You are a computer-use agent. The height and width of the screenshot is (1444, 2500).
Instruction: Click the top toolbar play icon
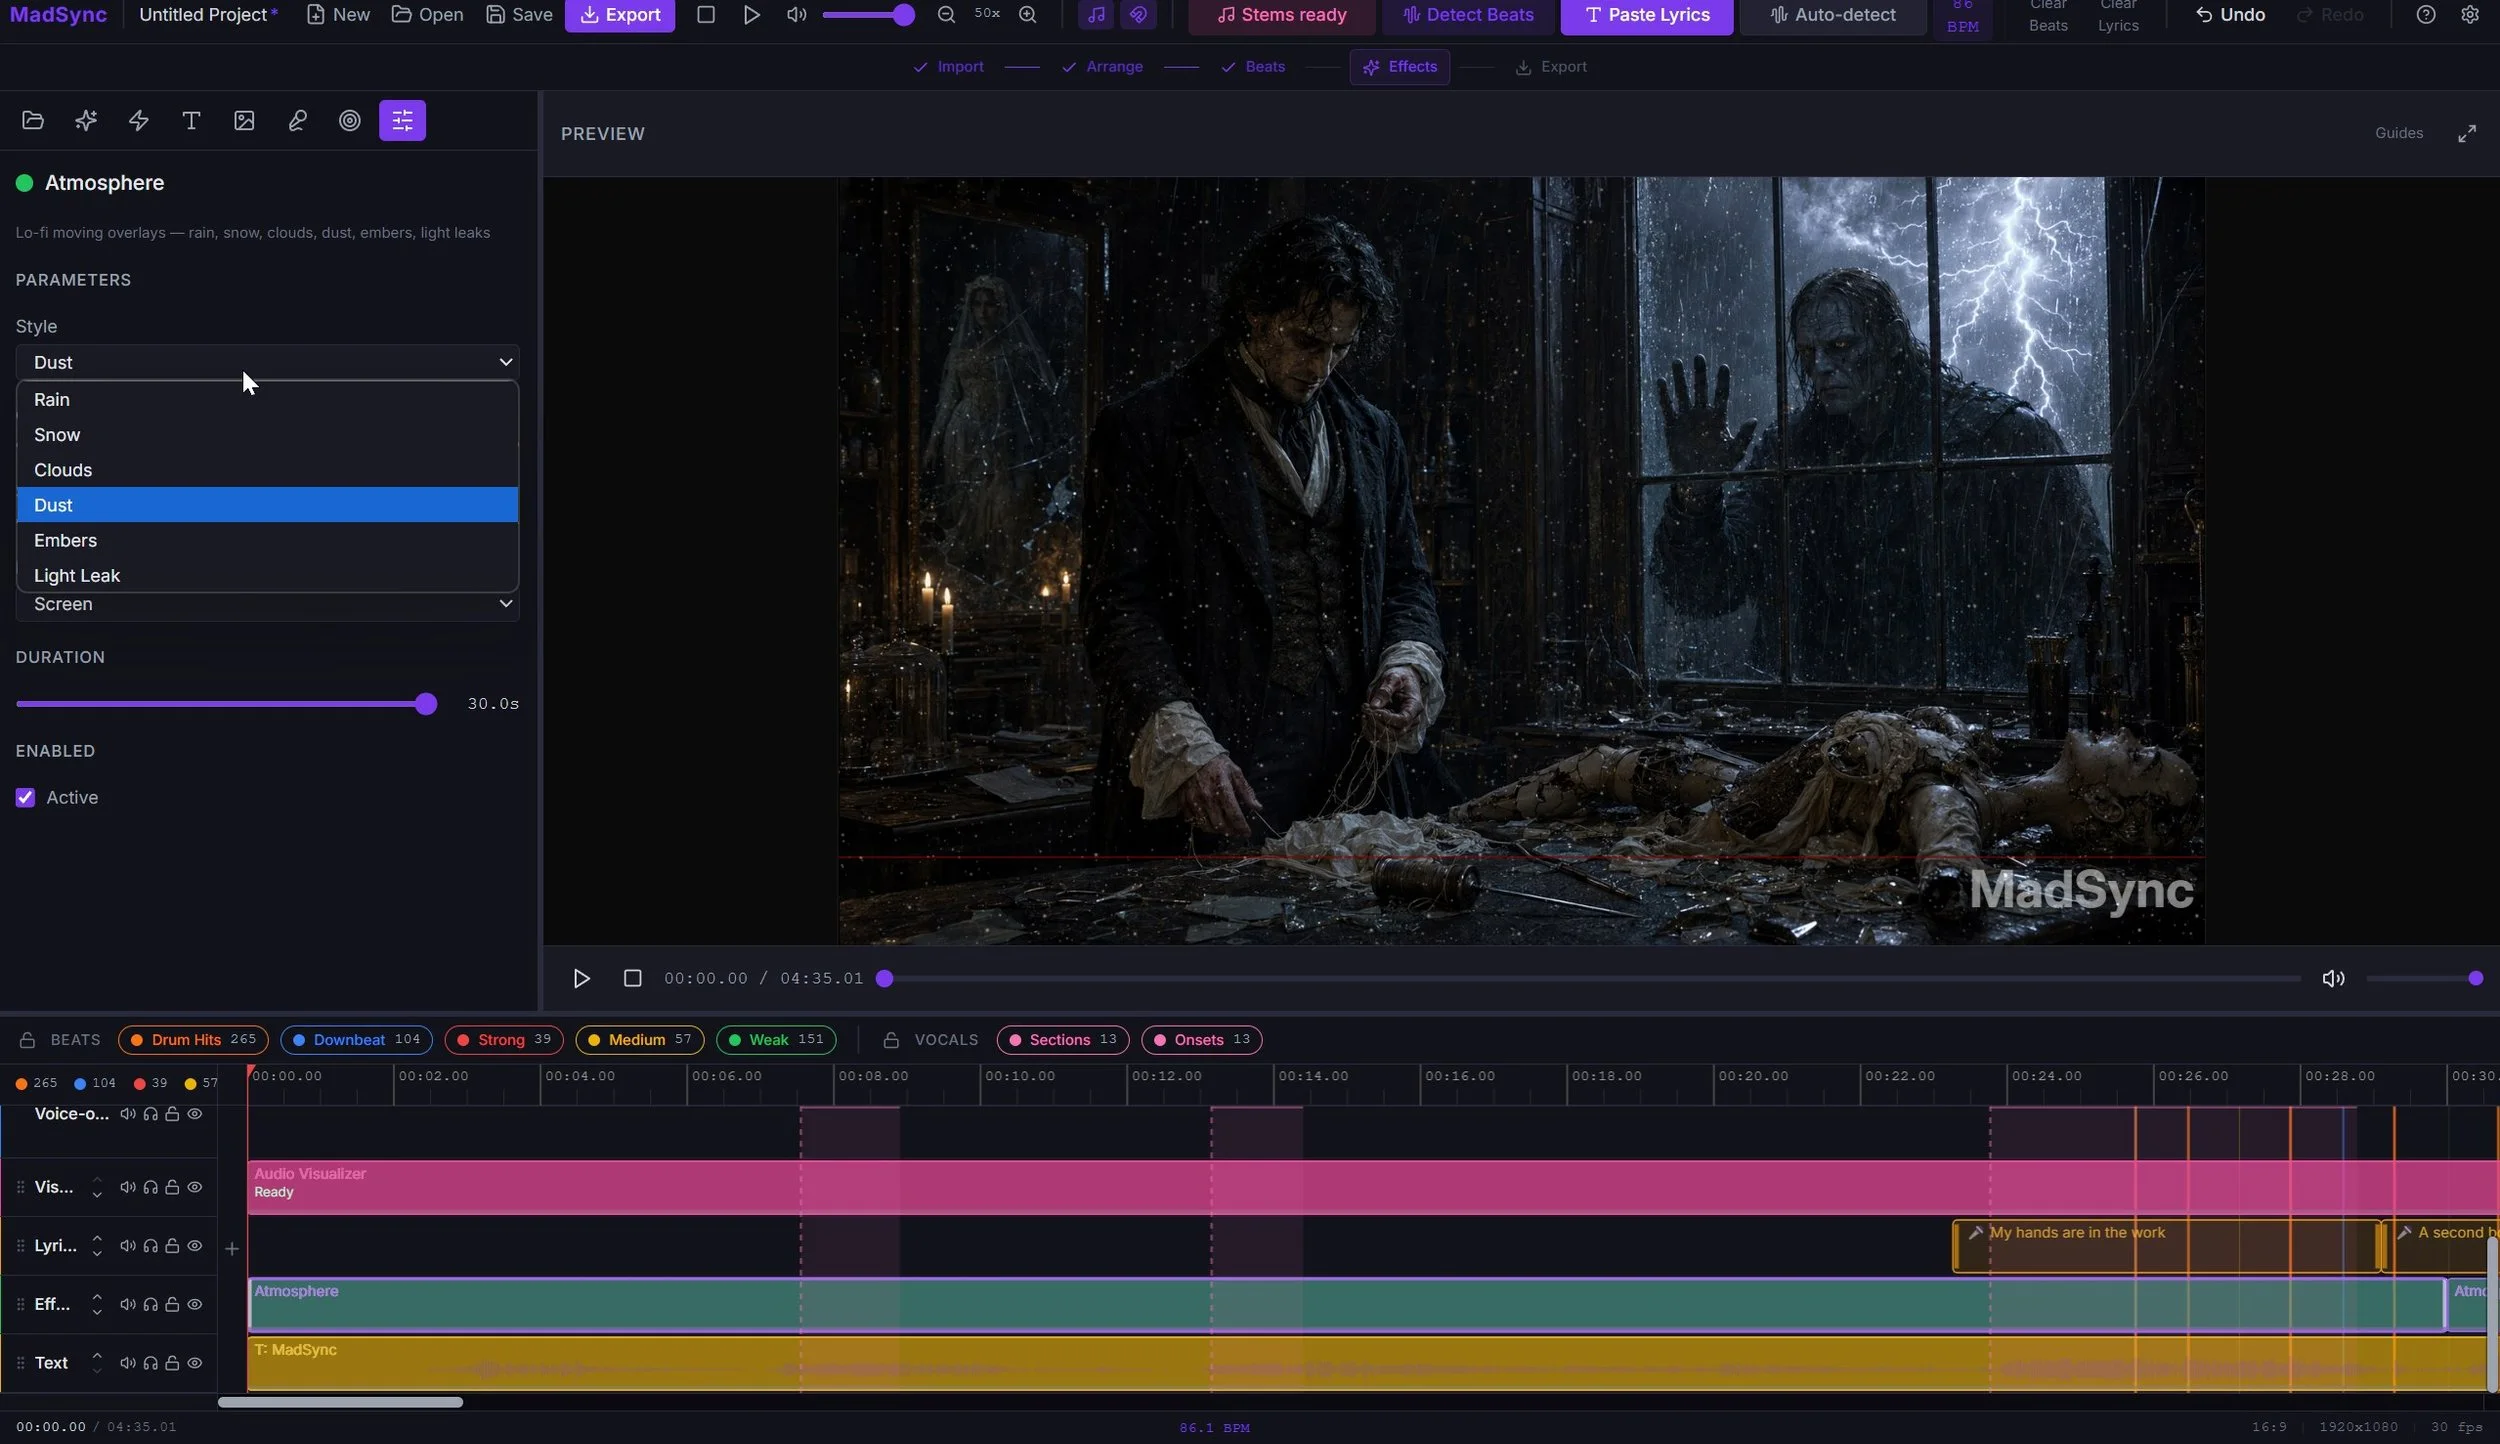pos(752,15)
